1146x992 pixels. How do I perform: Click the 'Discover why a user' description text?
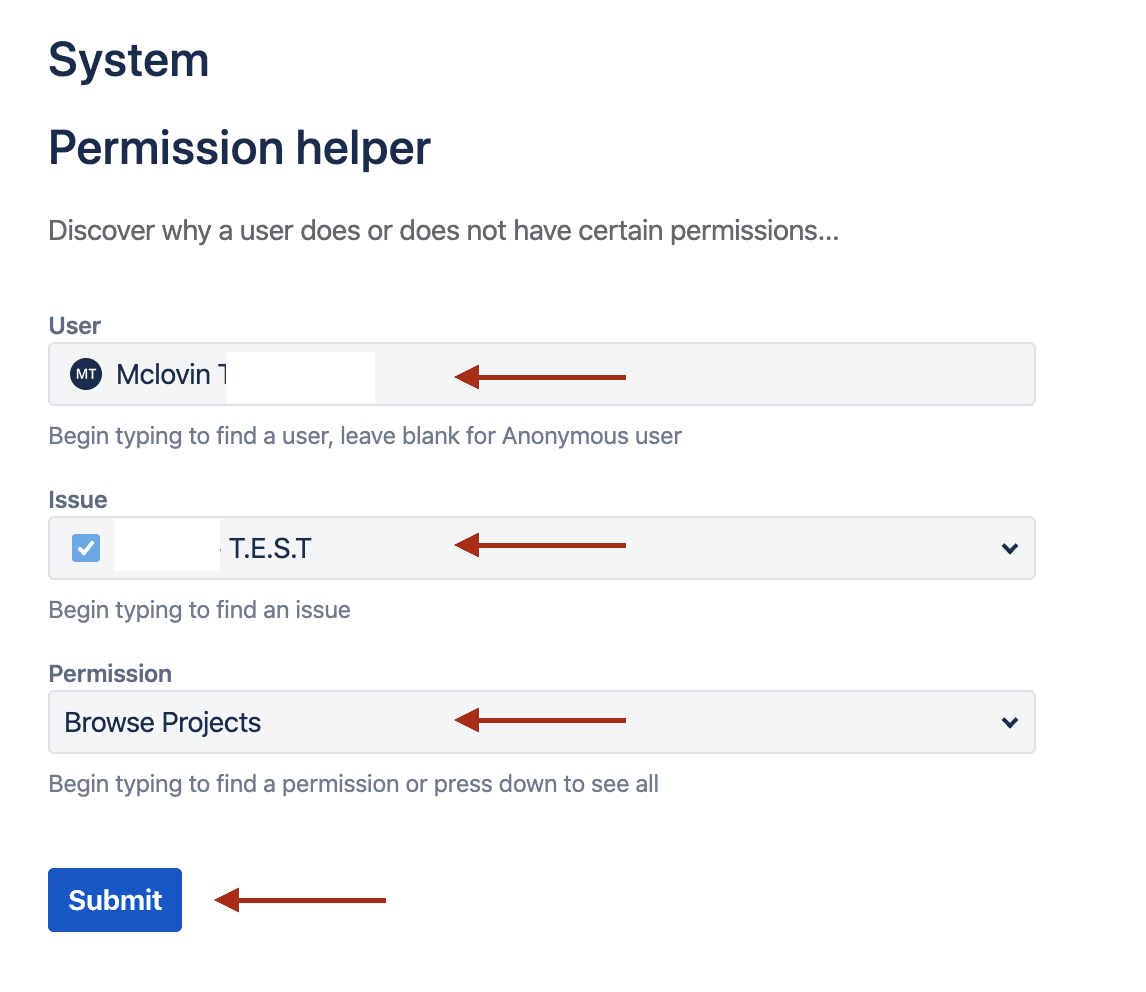pyautogui.click(x=443, y=231)
